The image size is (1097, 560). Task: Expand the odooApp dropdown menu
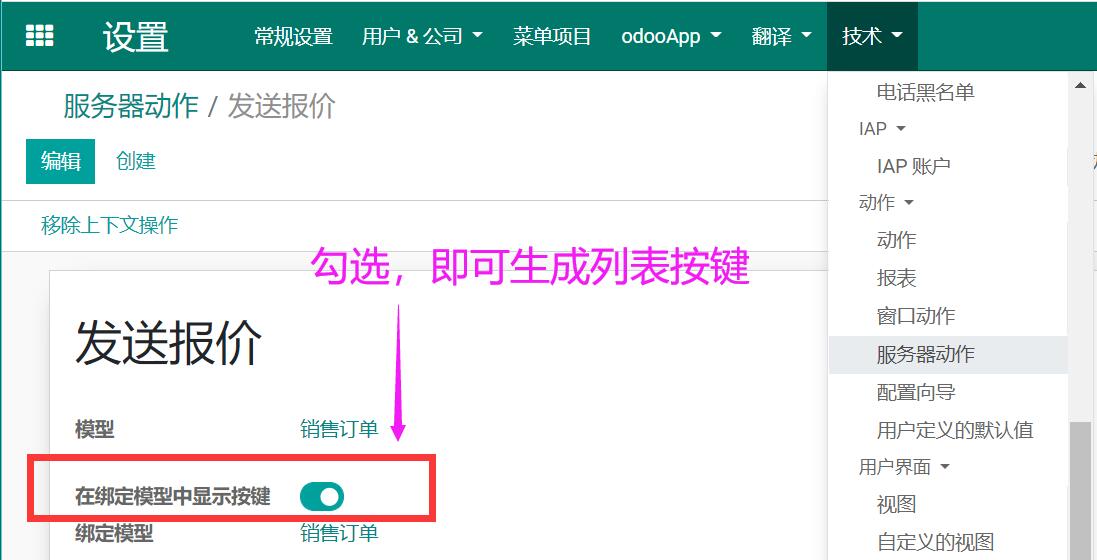671,36
